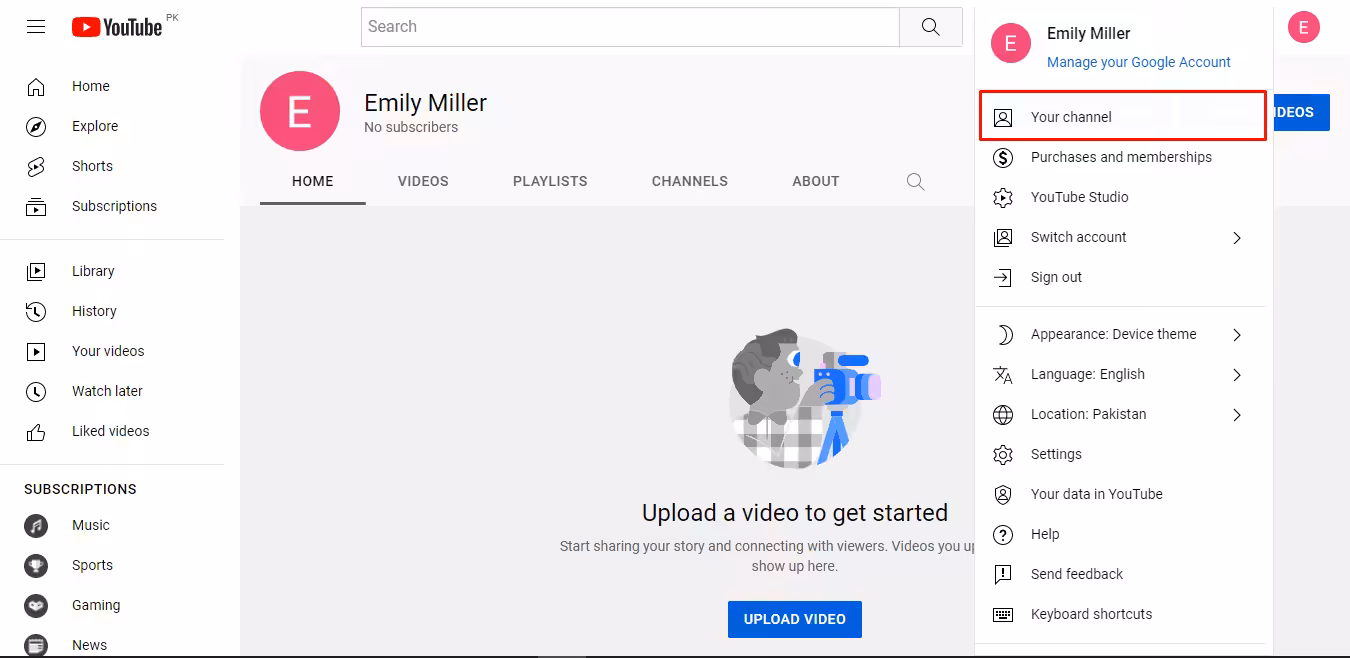Click the Your channel person icon
The image size is (1350, 658).
point(1003,117)
